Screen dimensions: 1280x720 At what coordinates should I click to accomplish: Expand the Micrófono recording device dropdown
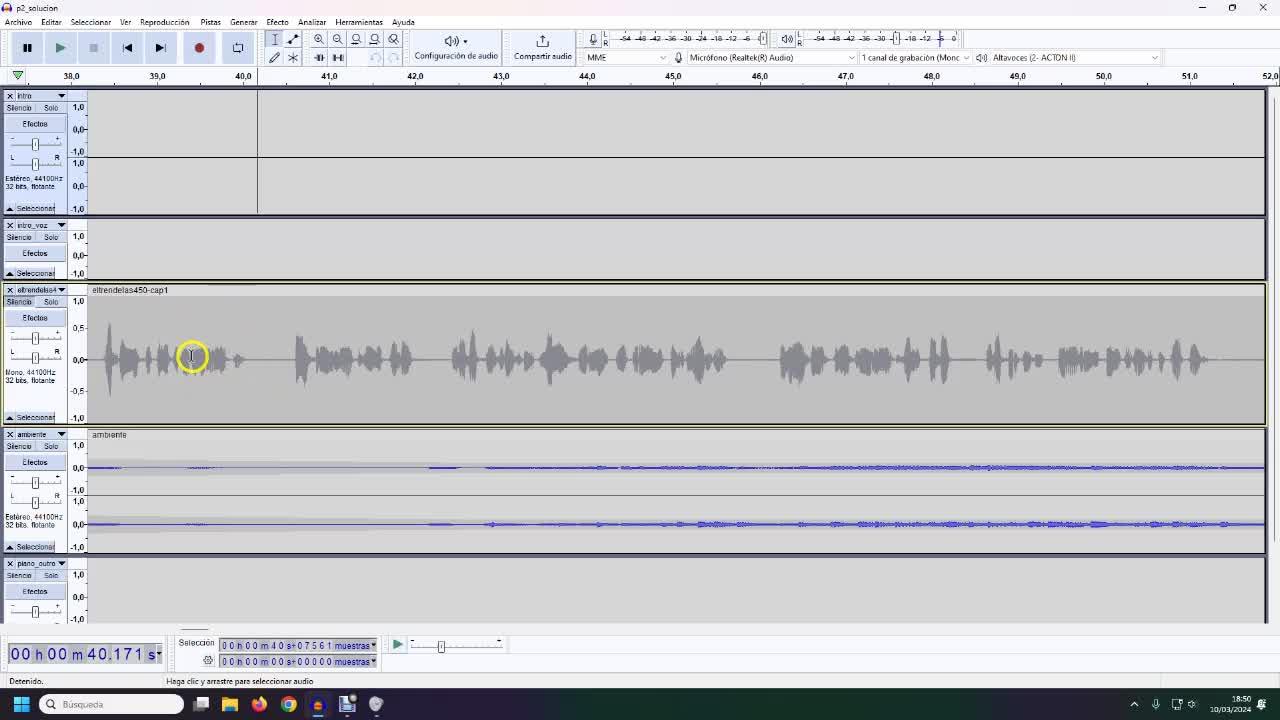pyautogui.click(x=770, y=58)
